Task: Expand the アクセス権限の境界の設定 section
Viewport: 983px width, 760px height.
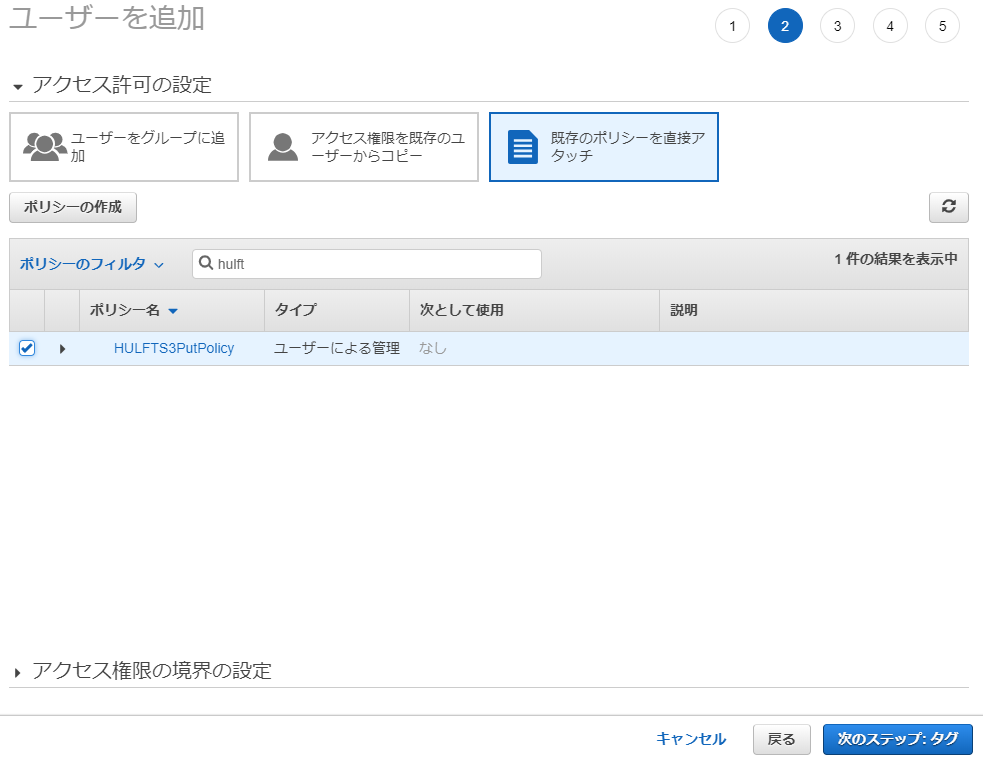Action: (18, 671)
